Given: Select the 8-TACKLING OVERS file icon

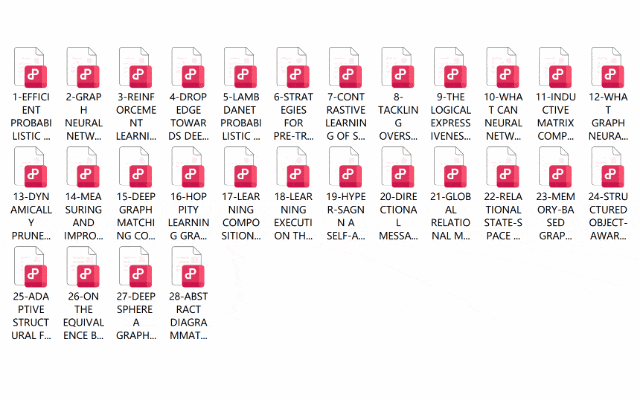Looking at the screenshot, I should coord(398,67).
